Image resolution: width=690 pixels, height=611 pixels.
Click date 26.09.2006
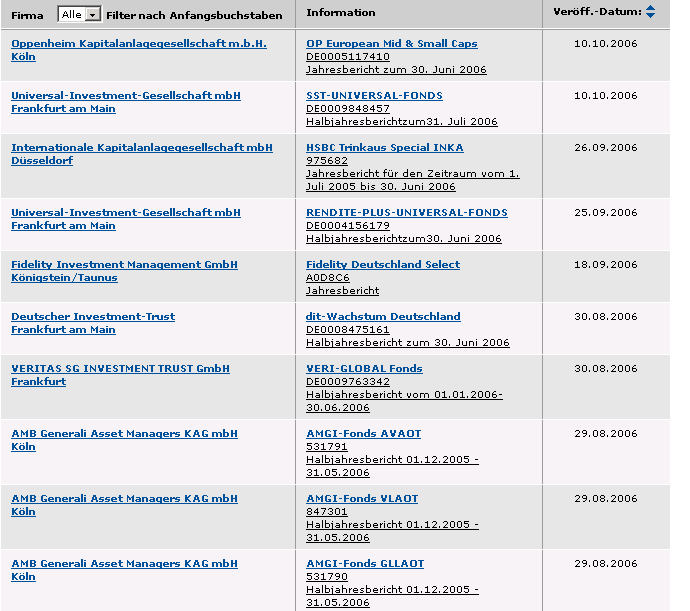click(606, 147)
